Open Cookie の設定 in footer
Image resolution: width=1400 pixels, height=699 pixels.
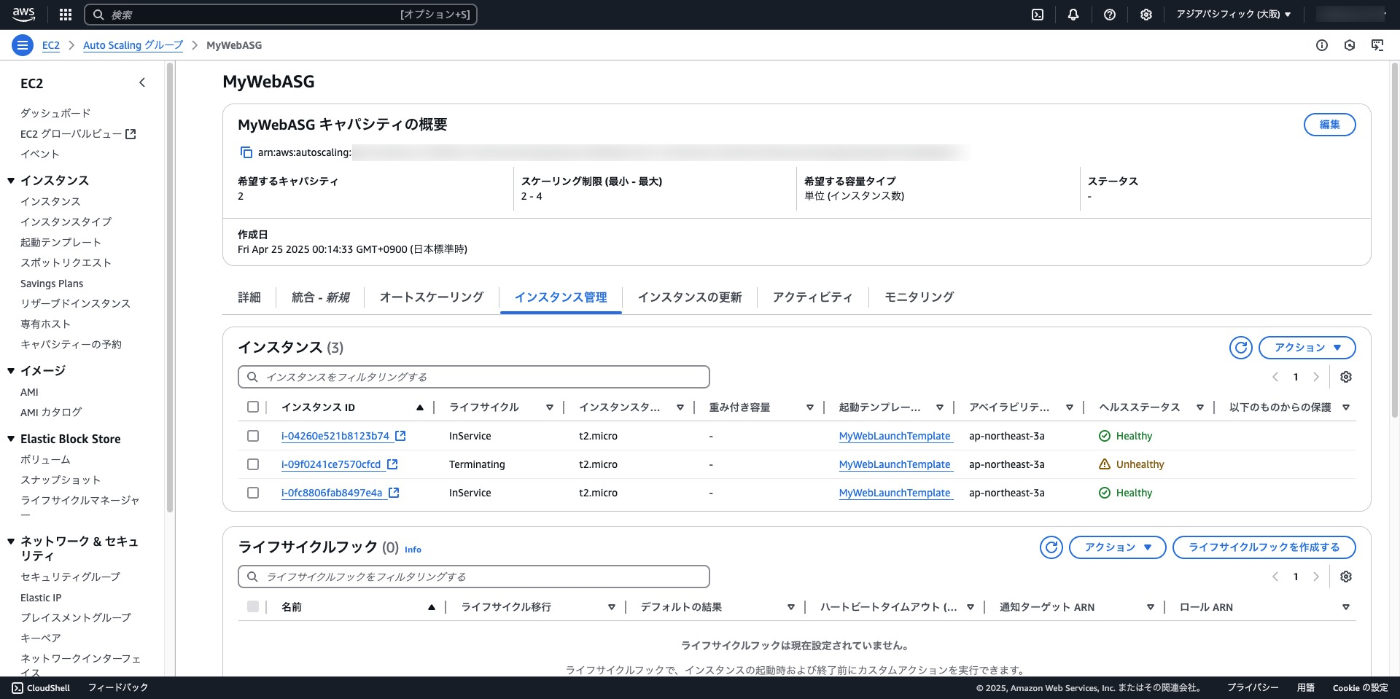click(x=1360, y=688)
